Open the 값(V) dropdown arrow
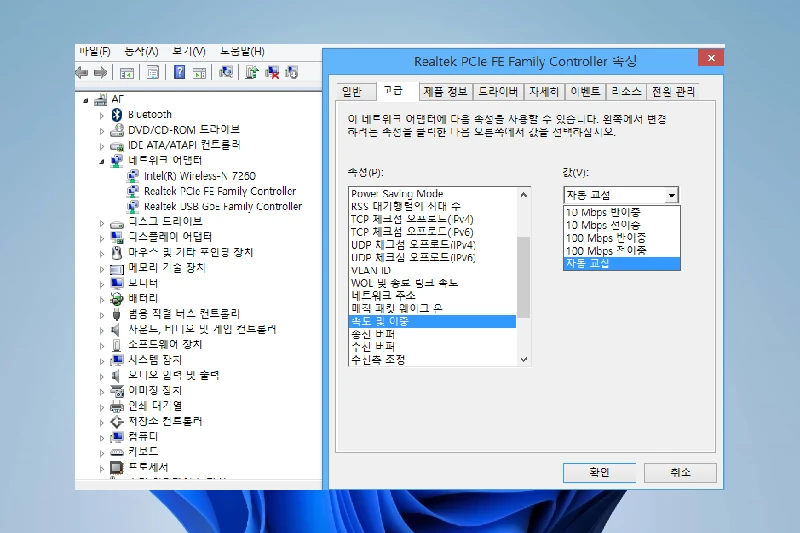Viewport: 800px width, 533px height. click(x=671, y=195)
